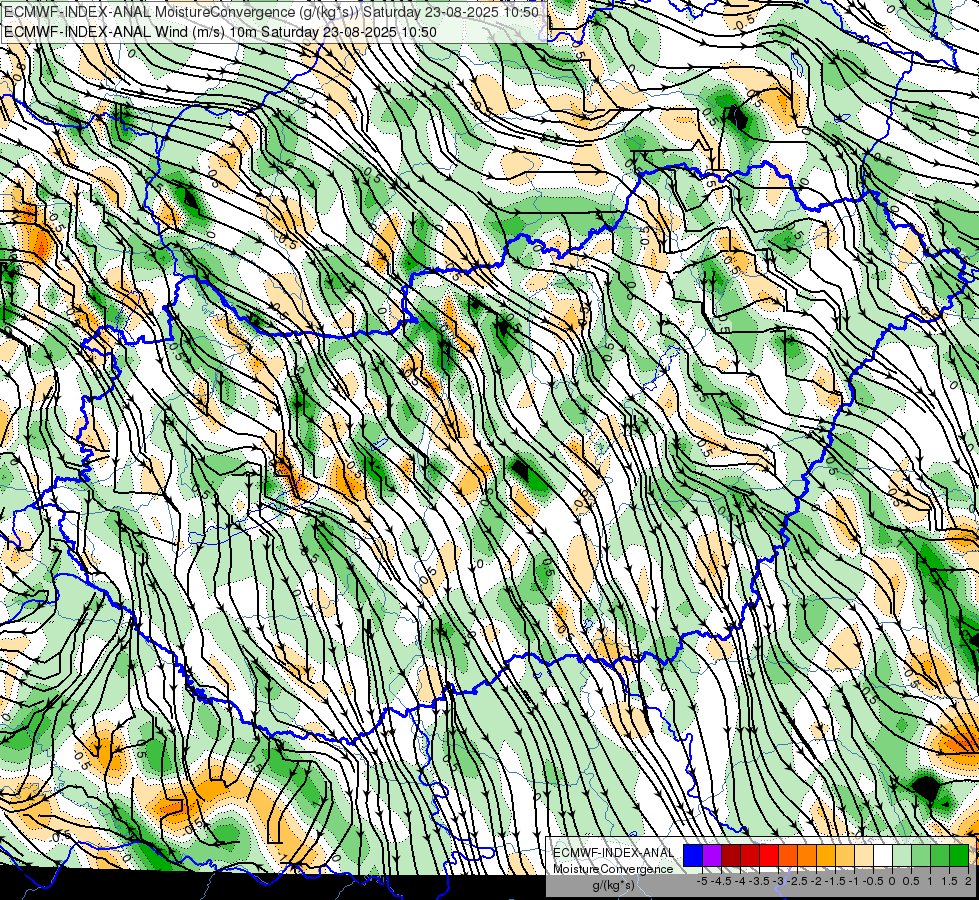This screenshot has height=900, width=979.
Task: Click the legend swatch between -1.5 and -1
Action: [x=845, y=856]
